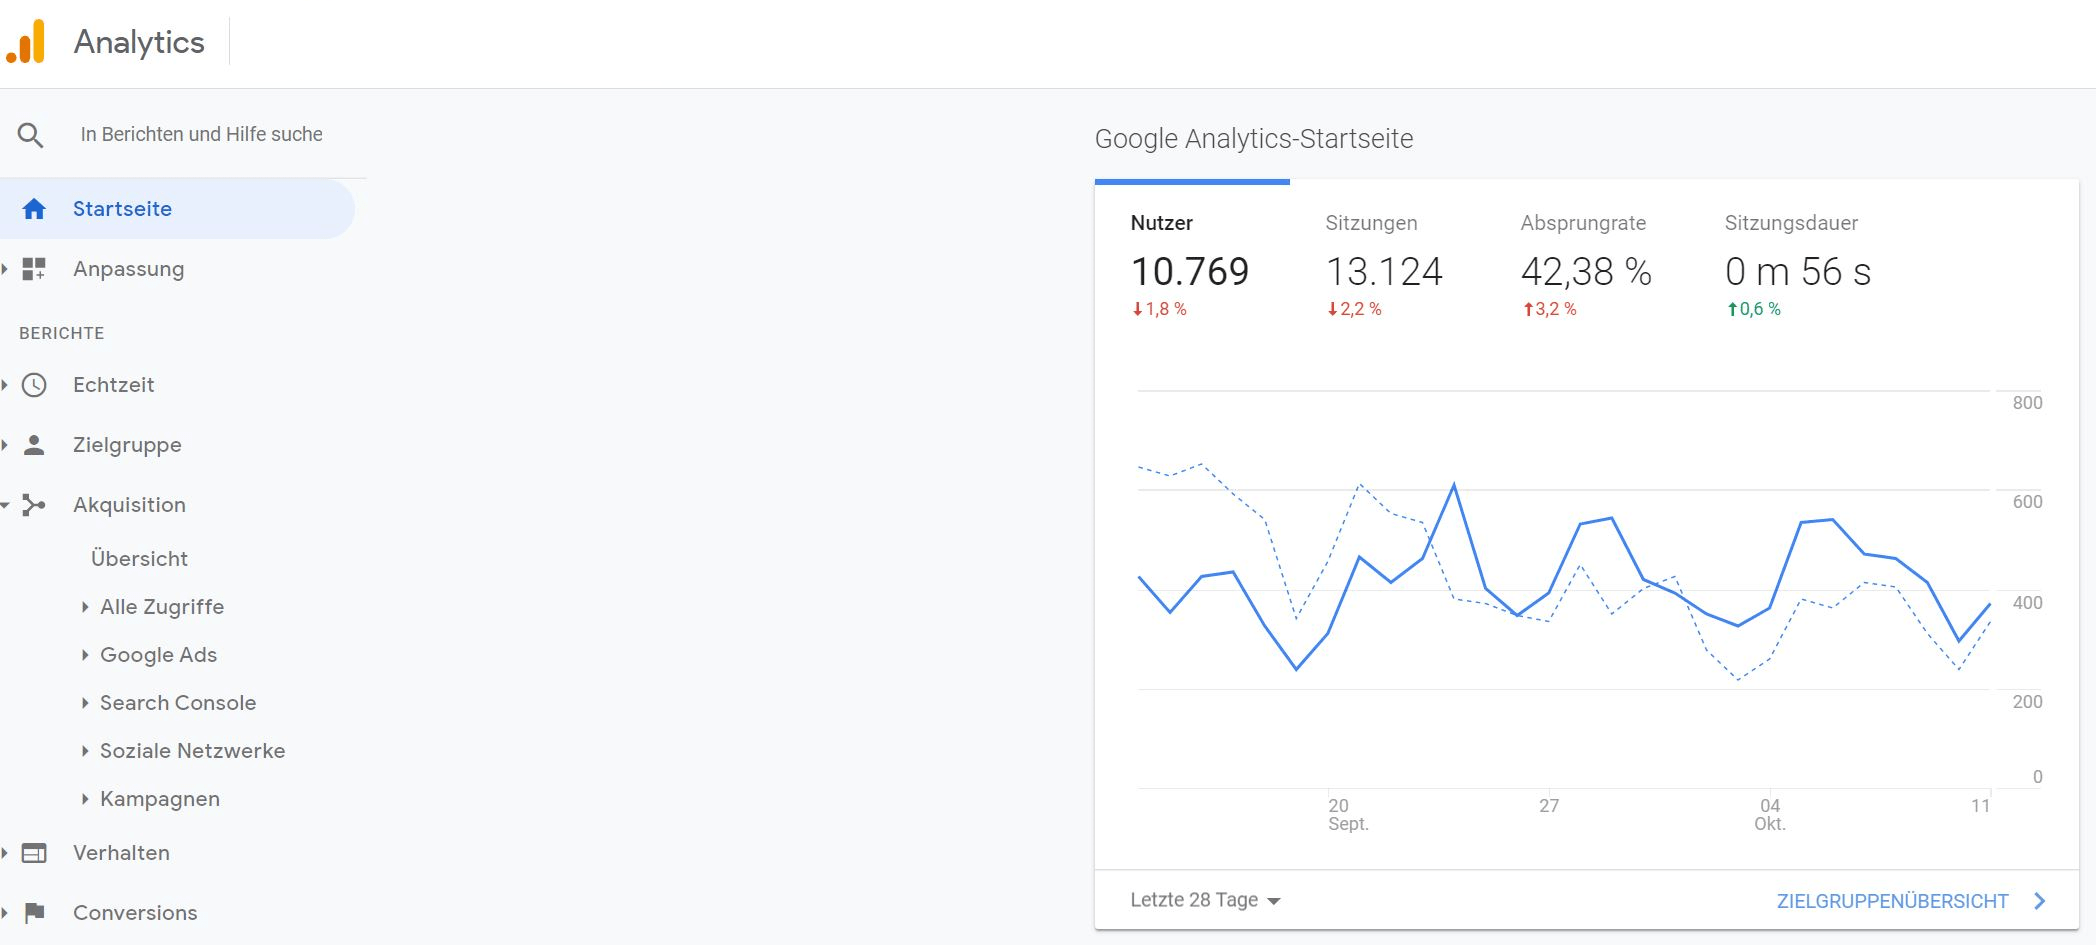Viewport: 2096px width, 945px height.
Task: Expand arrow beside Zielgruppe
Action: pyautogui.click(x=5, y=445)
